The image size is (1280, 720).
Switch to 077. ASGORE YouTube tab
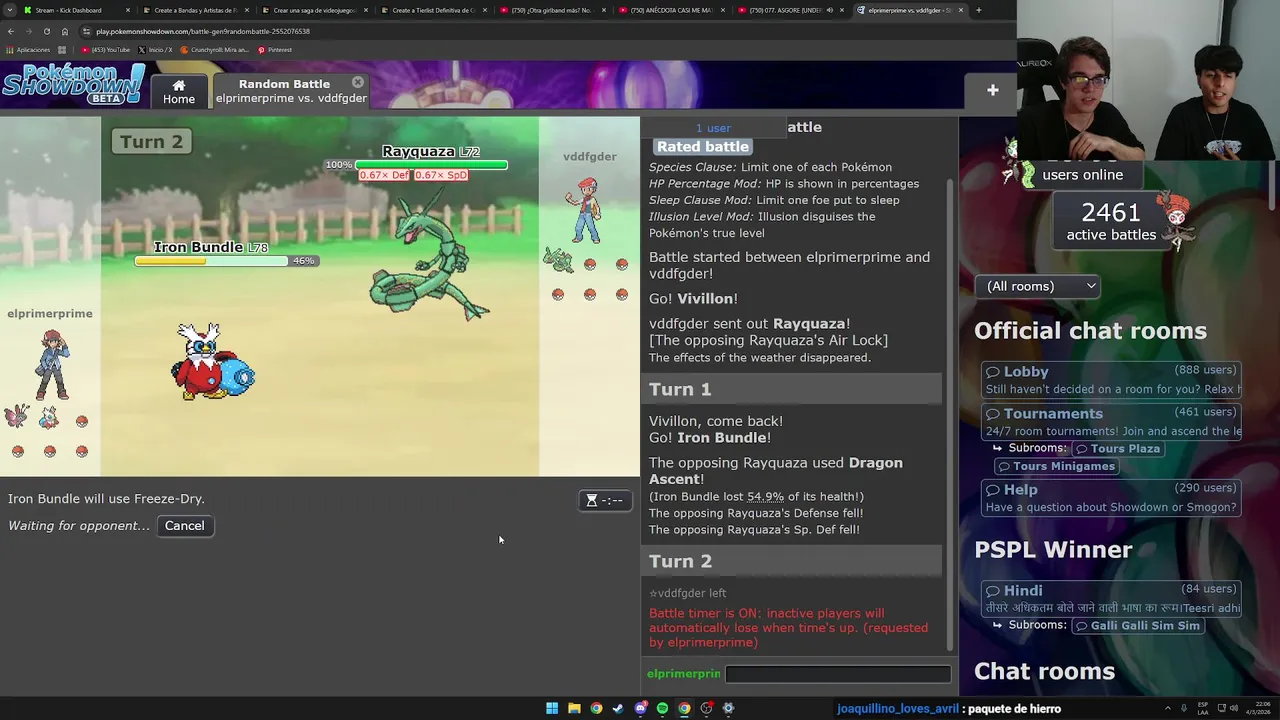pyautogui.click(x=790, y=10)
